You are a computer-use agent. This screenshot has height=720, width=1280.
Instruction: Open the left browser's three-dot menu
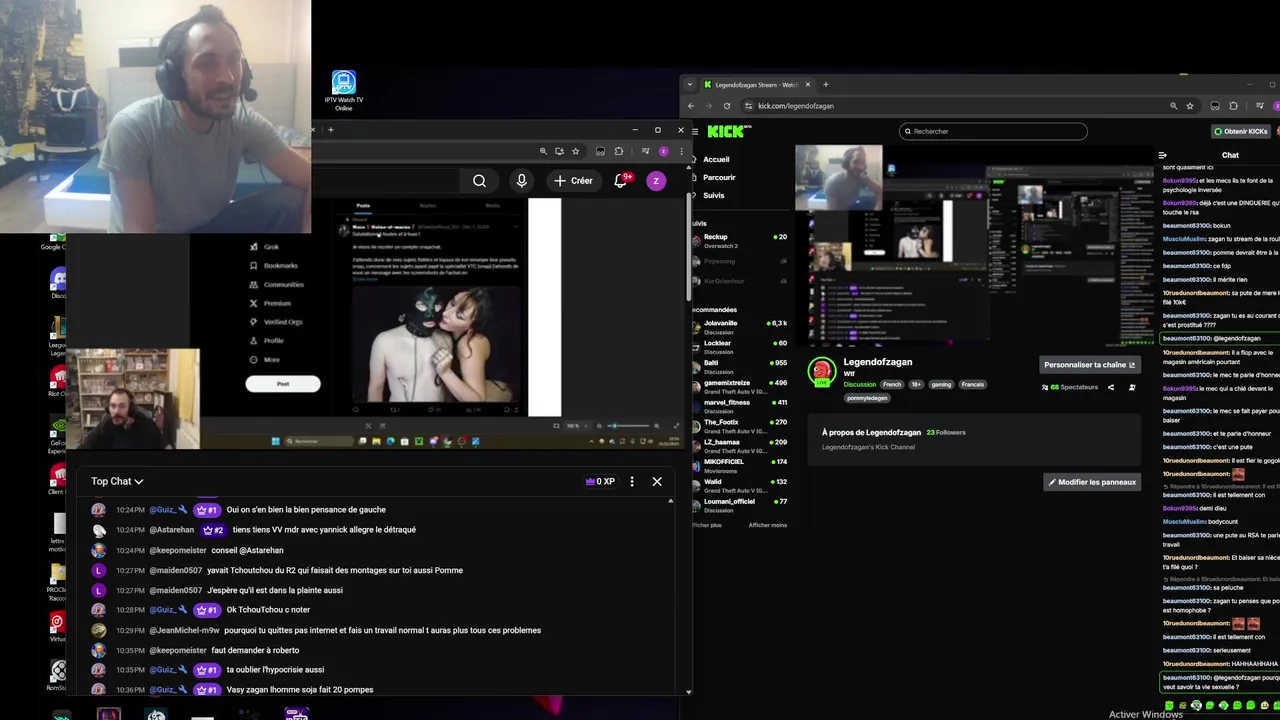click(681, 151)
